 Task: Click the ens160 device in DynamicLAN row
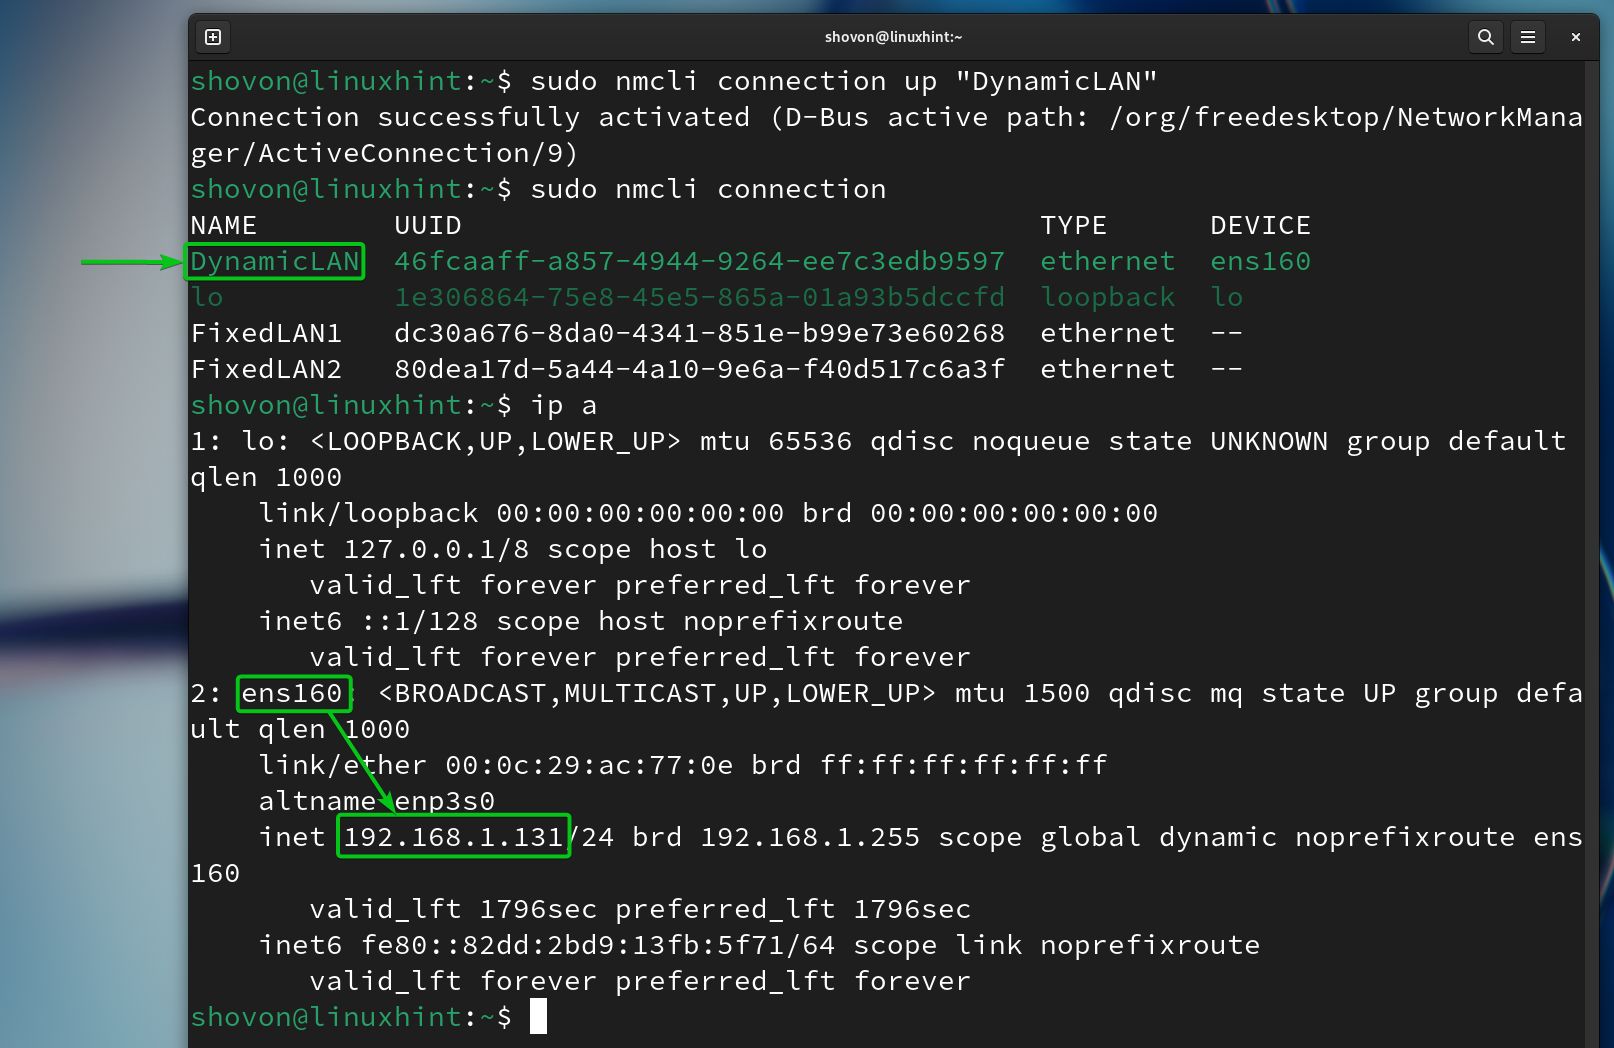pyautogui.click(x=1260, y=262)
